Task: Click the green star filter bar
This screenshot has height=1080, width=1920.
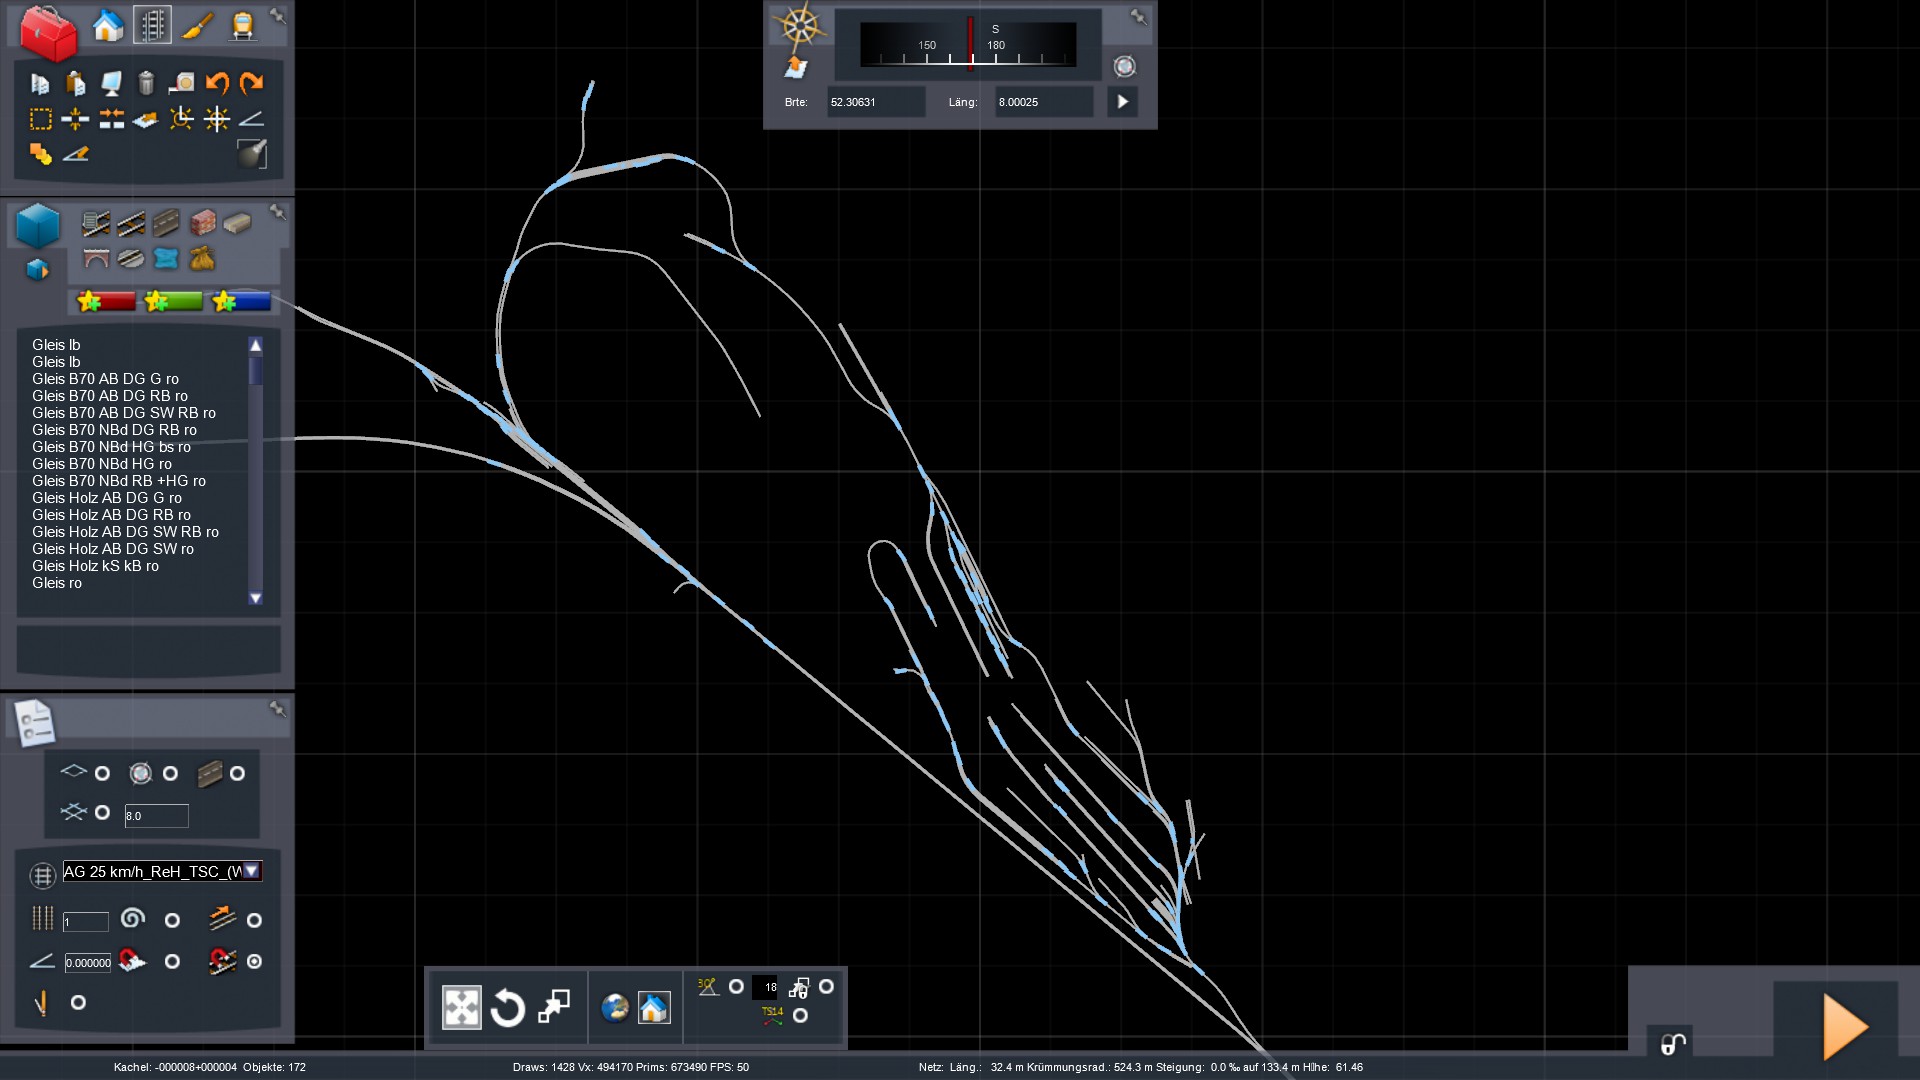Action: (x=173, y=301)
